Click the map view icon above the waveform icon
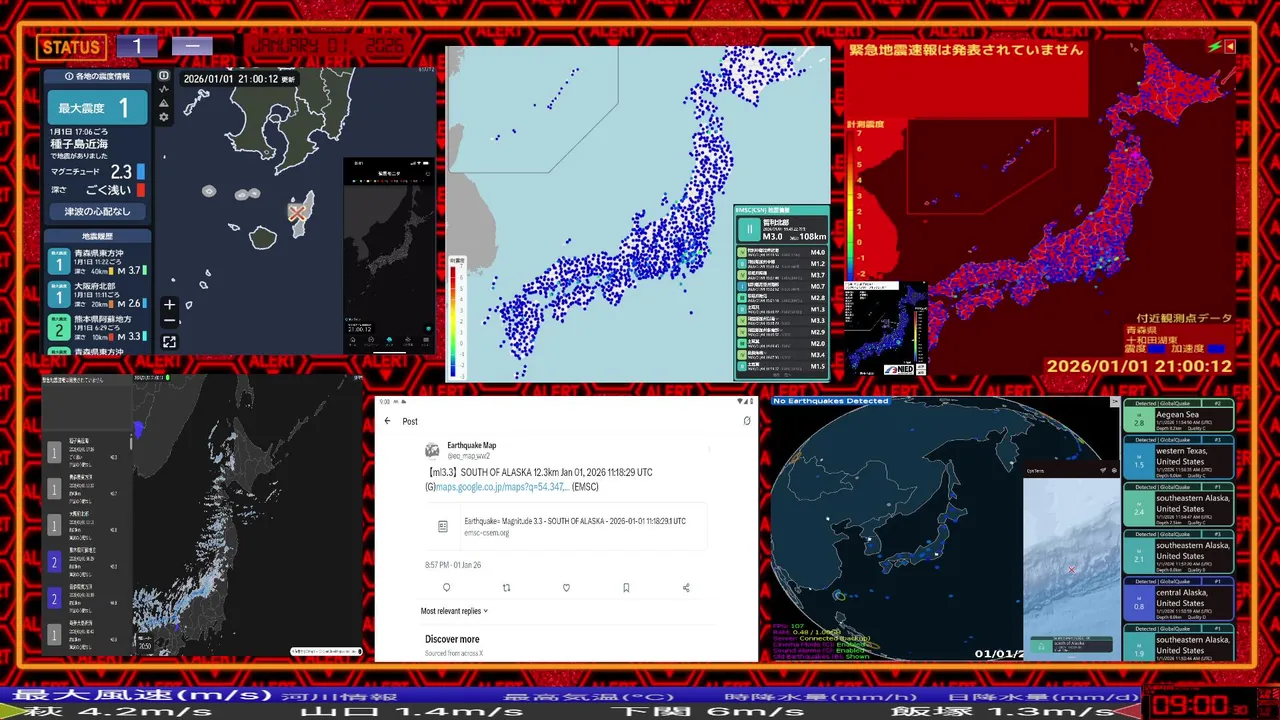 (x=164, y=75)
